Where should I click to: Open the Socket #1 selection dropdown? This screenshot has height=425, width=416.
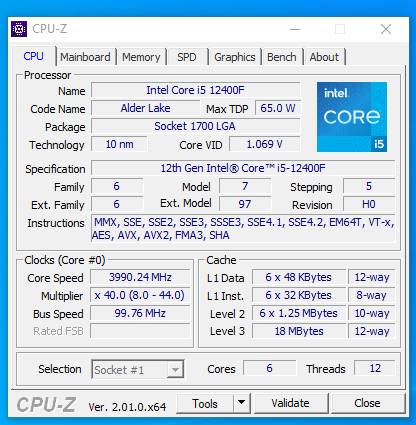(x=138, y=369)
